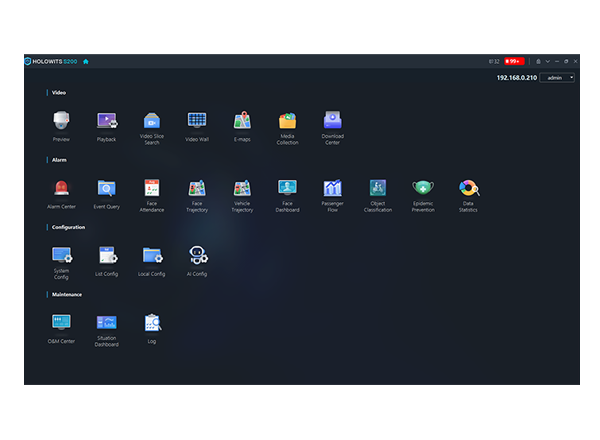Image resolution: width=600 pixels, height=440 pixels.
Task: Expand the admin user dropdown
Action: click(x=557, y=77)
